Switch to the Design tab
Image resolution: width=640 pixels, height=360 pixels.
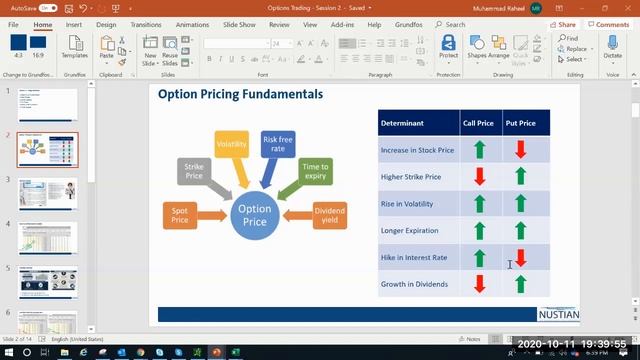[106, 24]
